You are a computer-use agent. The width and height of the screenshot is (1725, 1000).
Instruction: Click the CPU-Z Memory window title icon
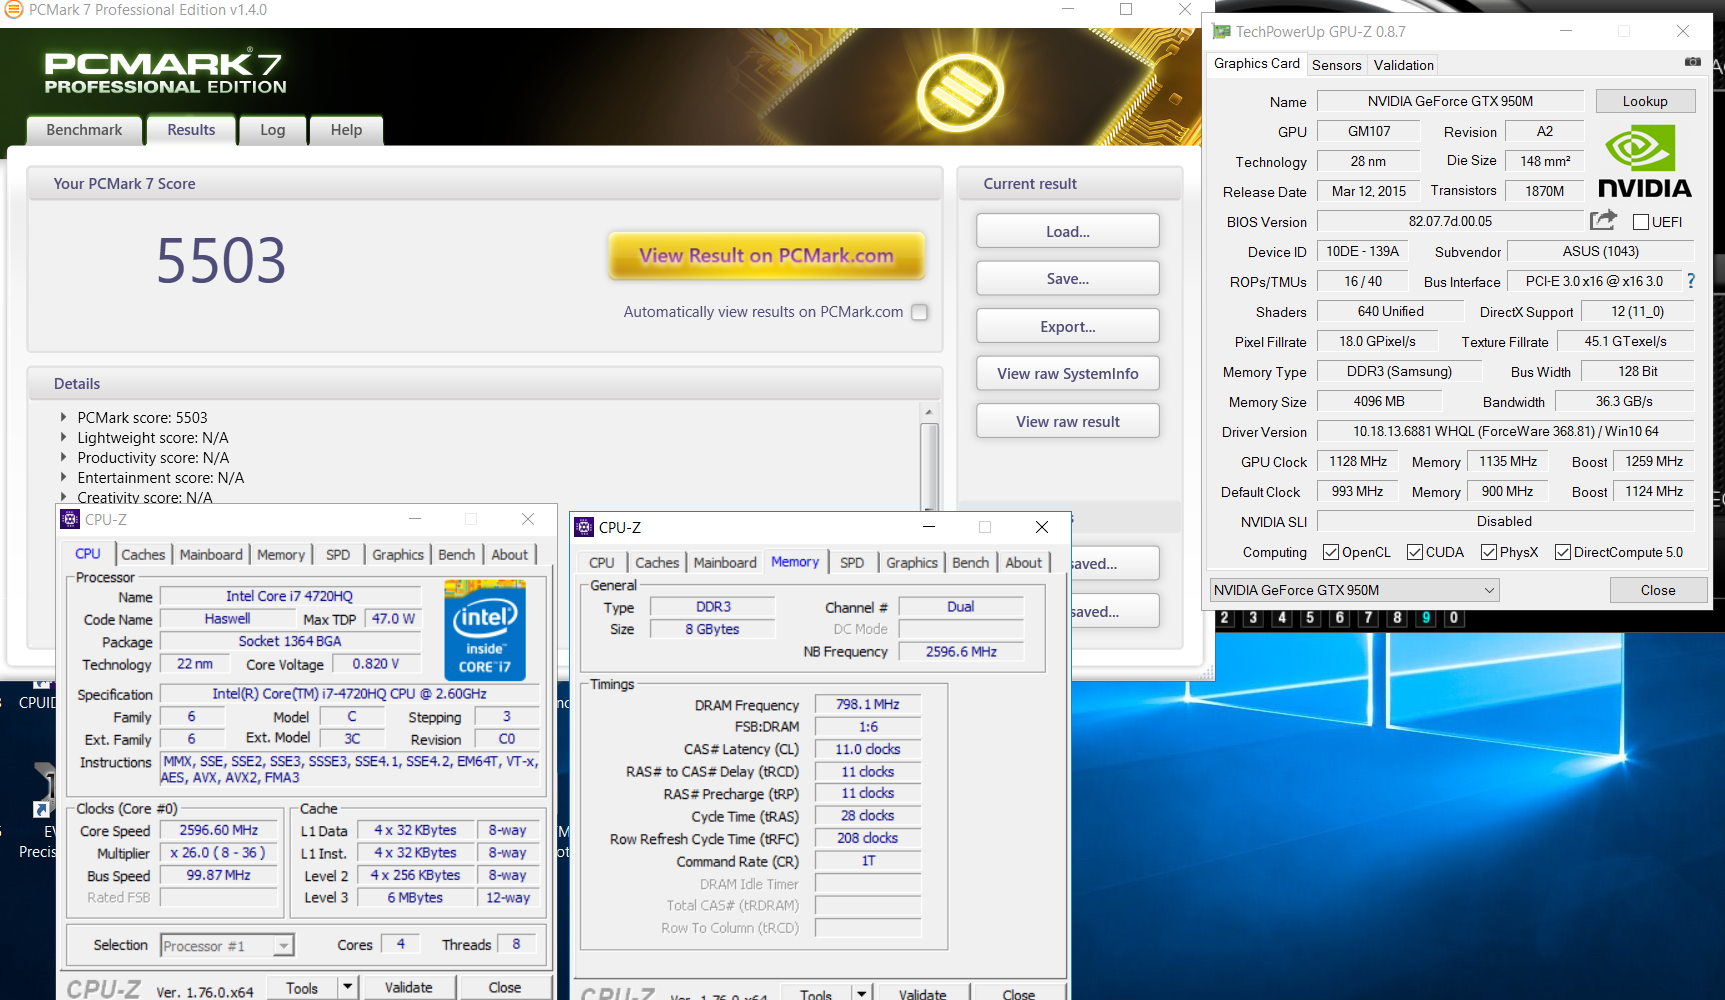click(584, 527)
